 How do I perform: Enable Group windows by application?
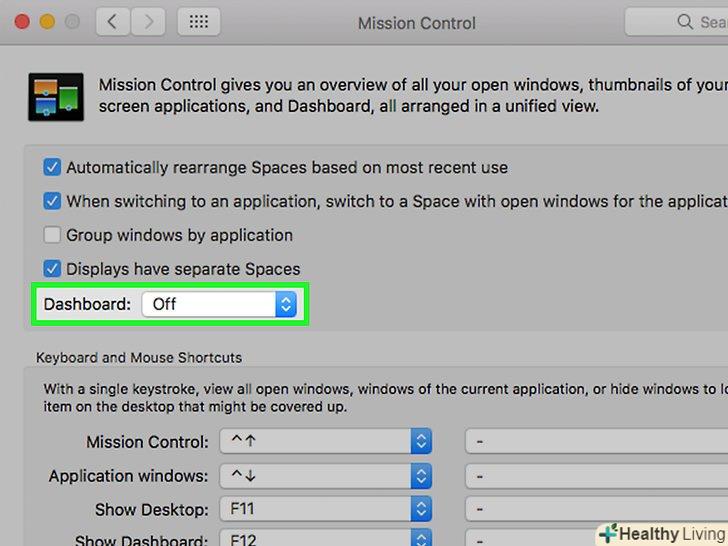coord(52,235)
